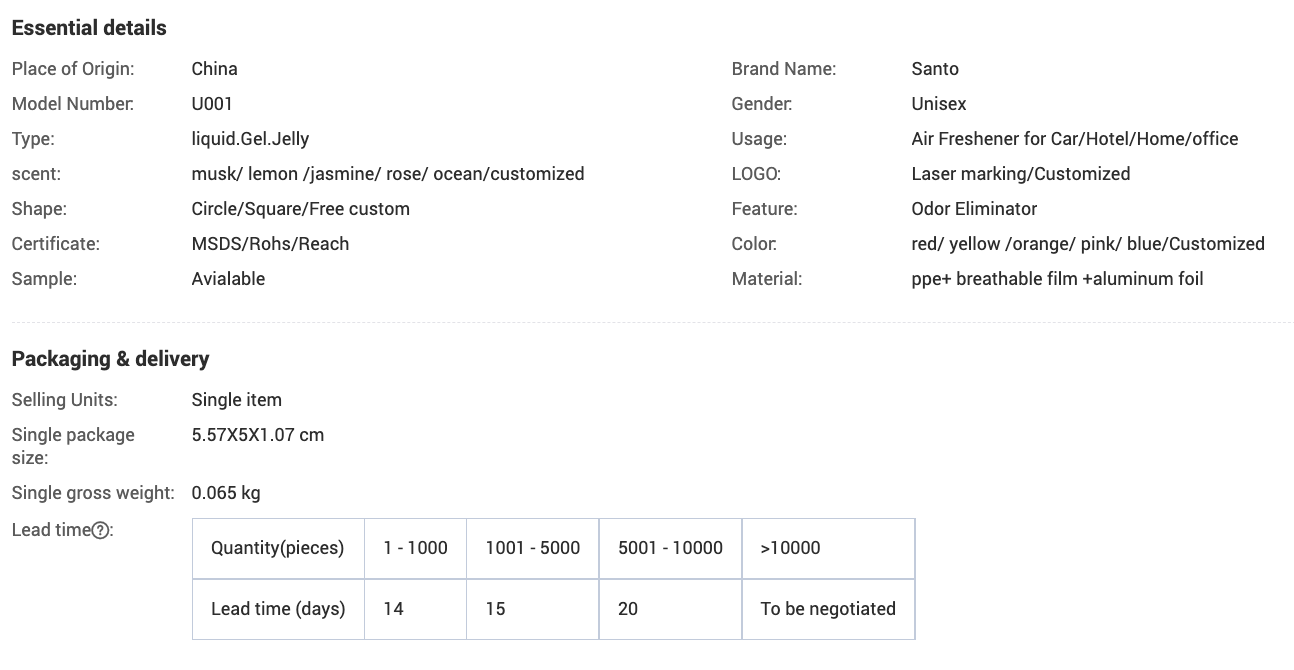Click the Lead time help question-mark icon
Screen dimensions: 1294x670
pos(100,531)
